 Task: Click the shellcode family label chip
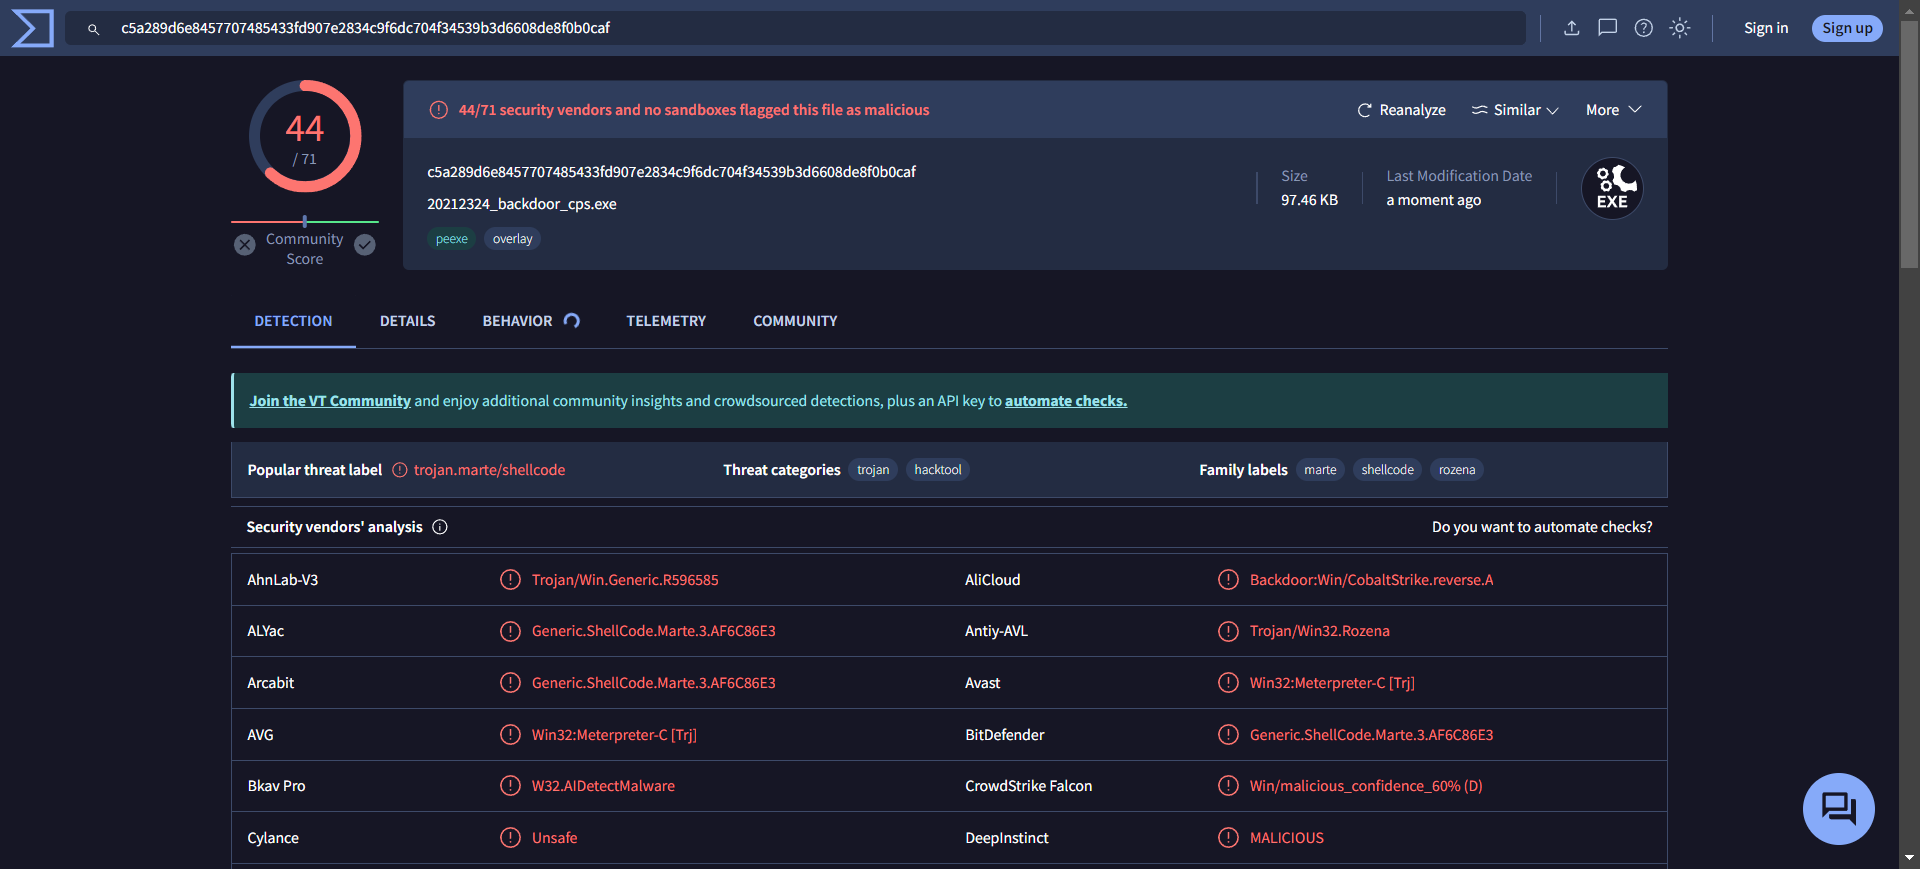pos(1387,470)
